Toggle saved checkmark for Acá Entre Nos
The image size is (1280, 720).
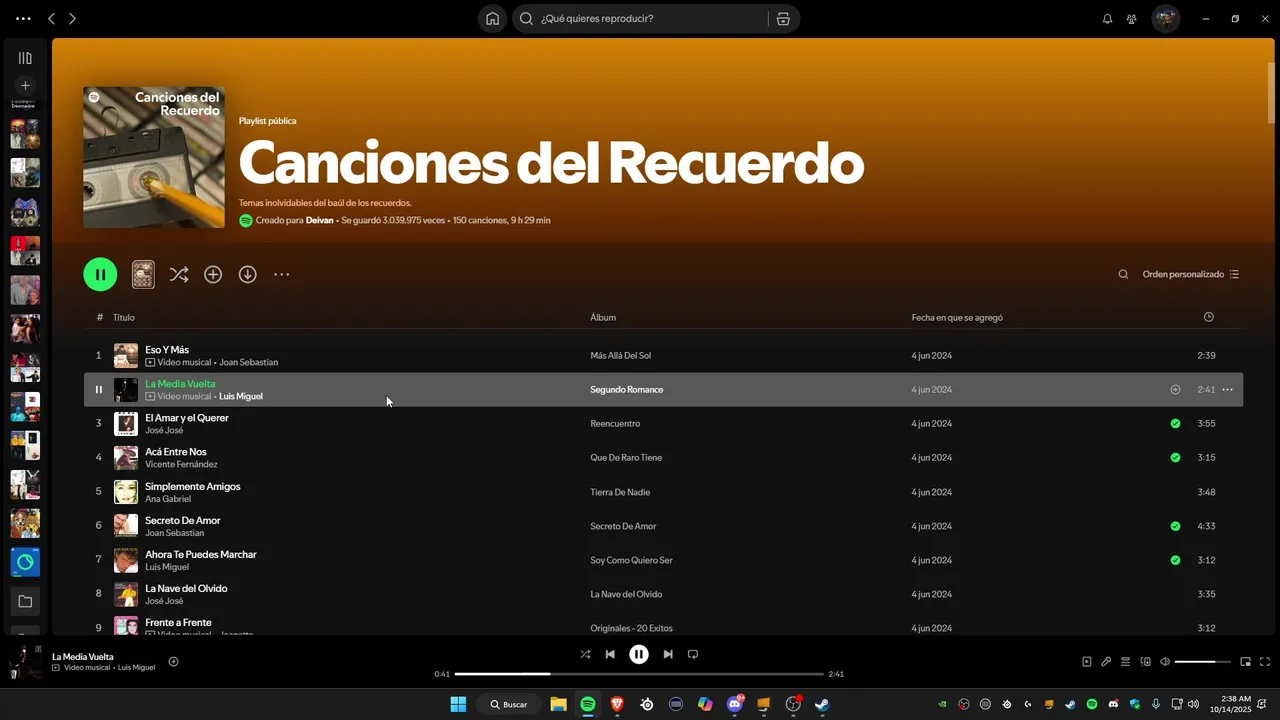tap(1175, 458)
